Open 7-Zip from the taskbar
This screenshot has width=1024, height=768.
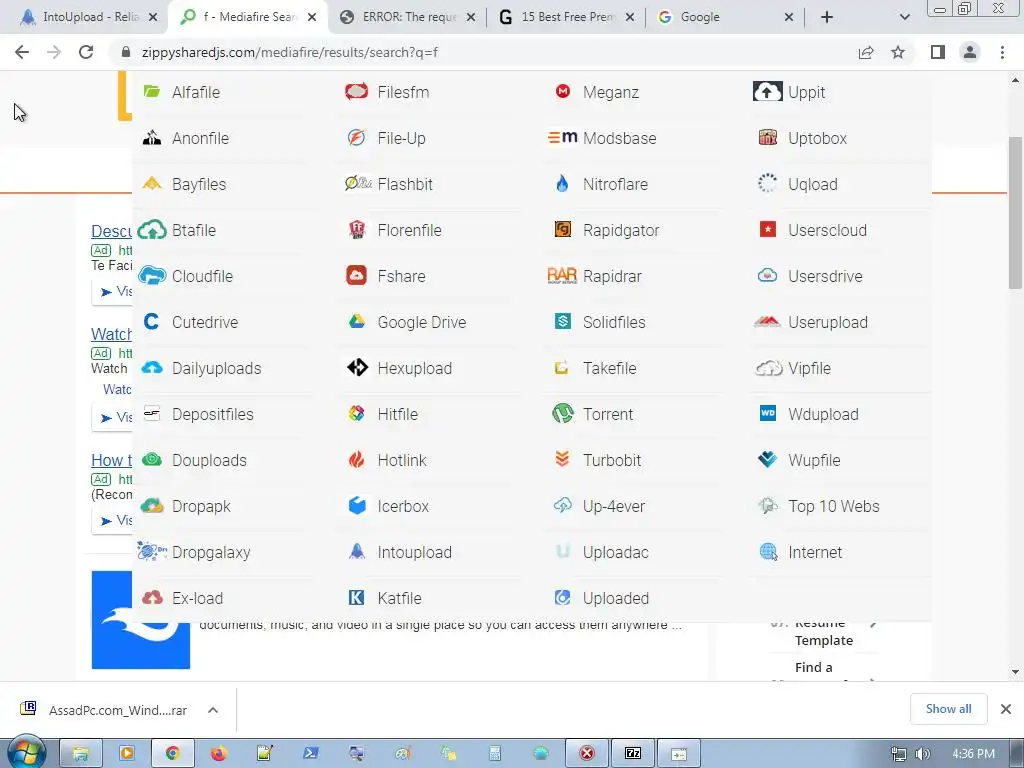pos(633,754)
